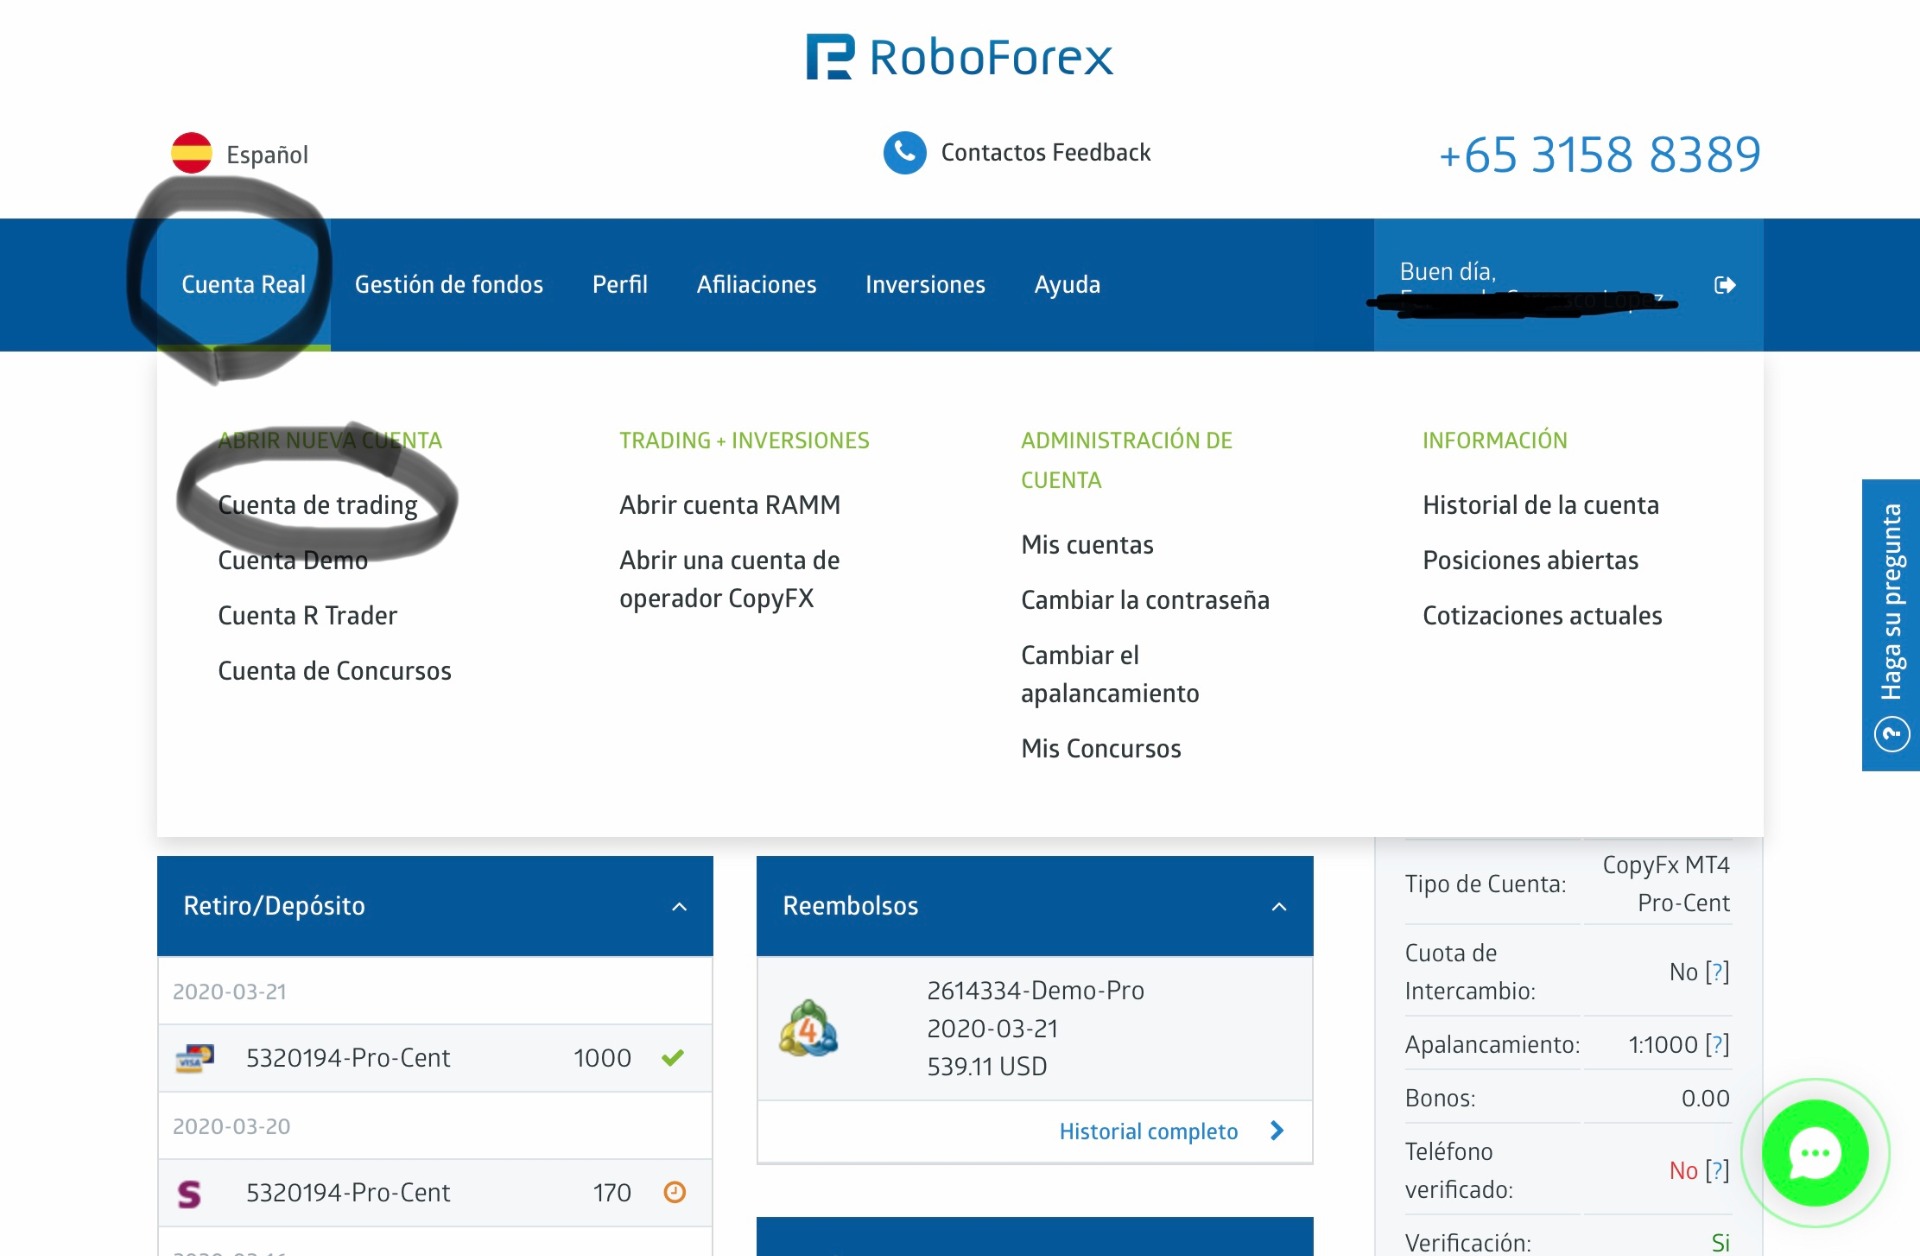The height and width of the screenshot is (1256, 1920).
Task: Click the Spanish flag language icon
Action: point(191,153)
